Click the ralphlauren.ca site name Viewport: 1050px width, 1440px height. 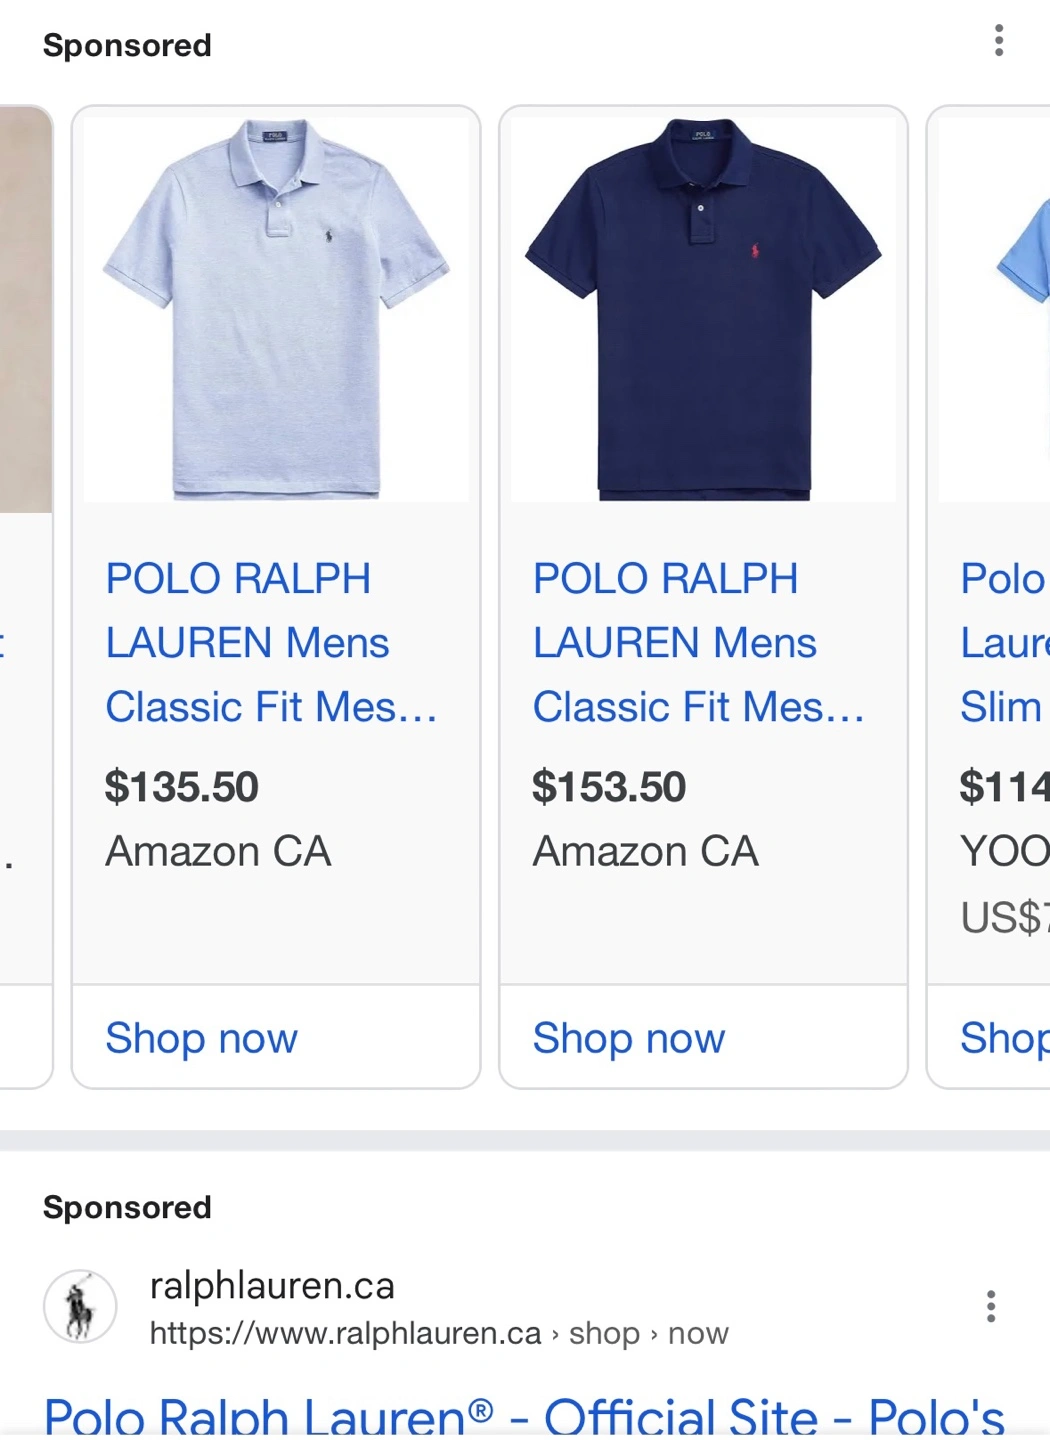(272, 1286)
